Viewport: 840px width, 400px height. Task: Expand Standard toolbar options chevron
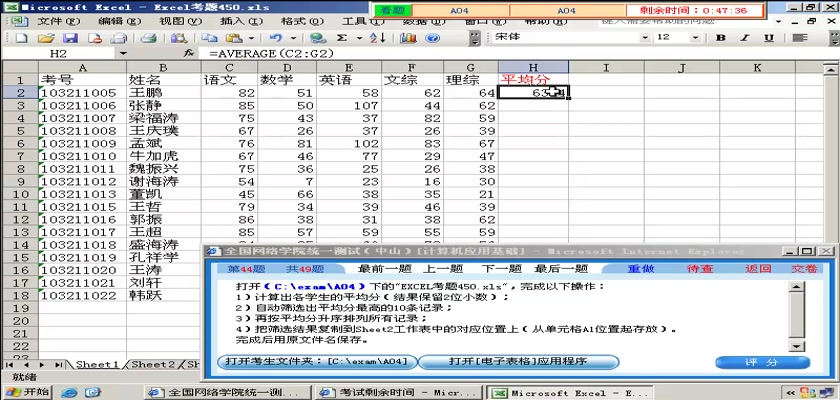point(475,38)
